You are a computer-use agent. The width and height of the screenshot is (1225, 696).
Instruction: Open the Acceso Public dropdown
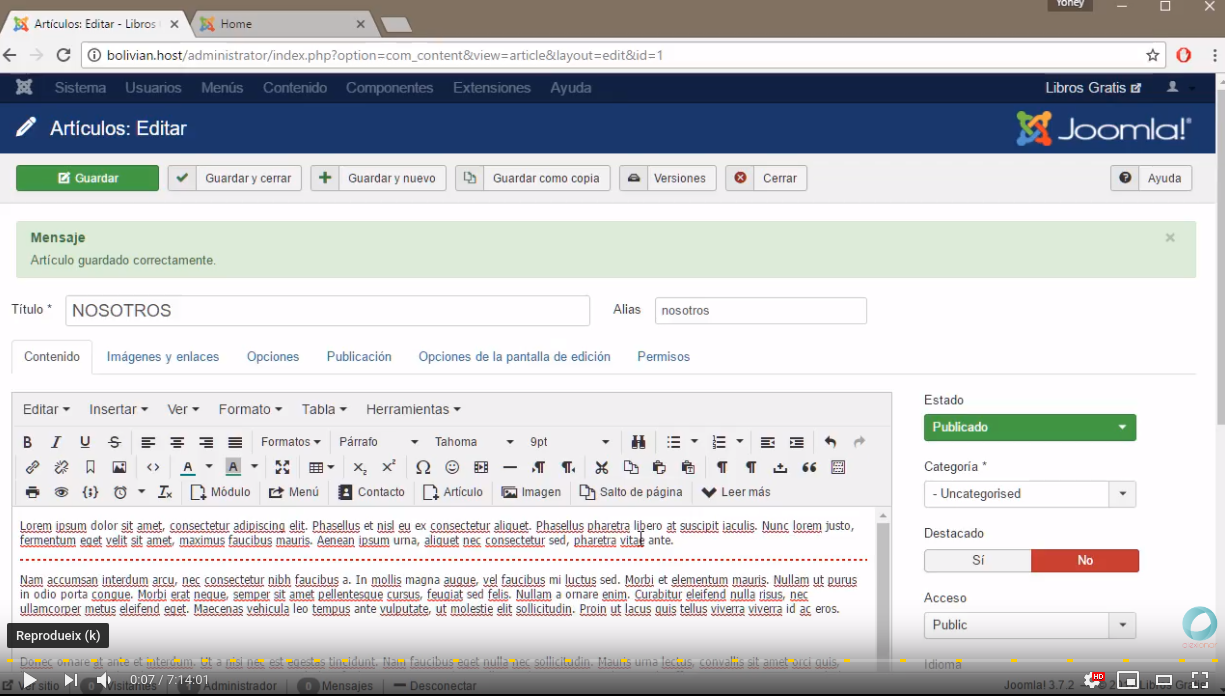tap(1030, 625)
